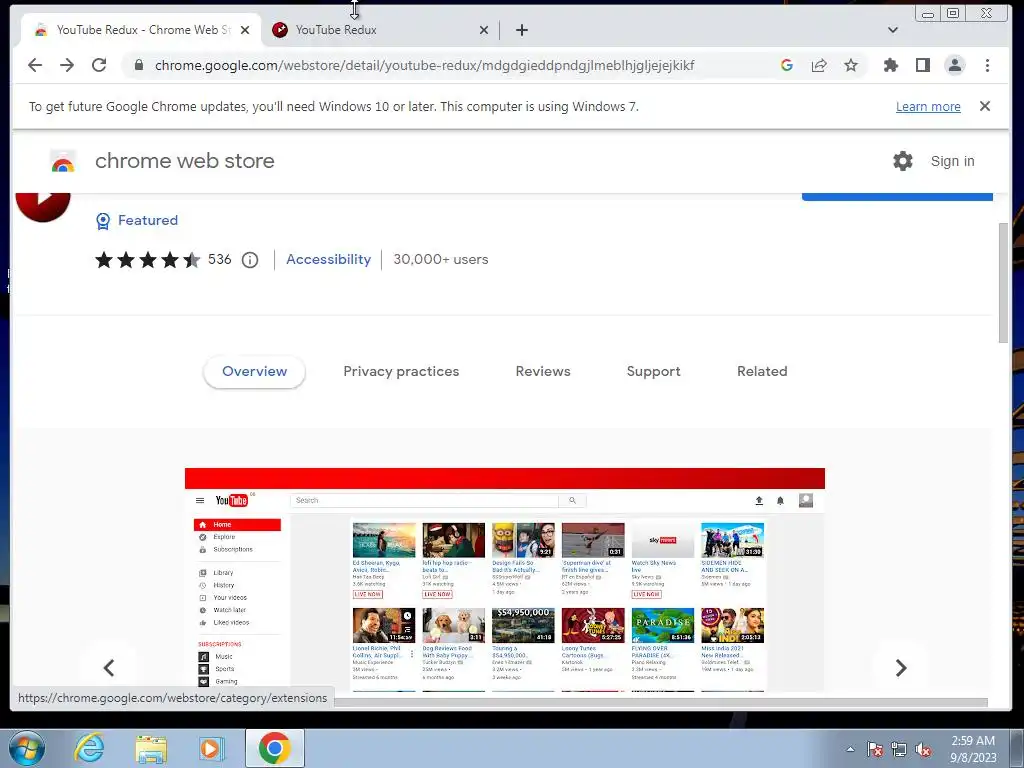The image size is (1024, 768).
Task: Open Windows Explorer from taskbar
Action: (x=151, y=749)
